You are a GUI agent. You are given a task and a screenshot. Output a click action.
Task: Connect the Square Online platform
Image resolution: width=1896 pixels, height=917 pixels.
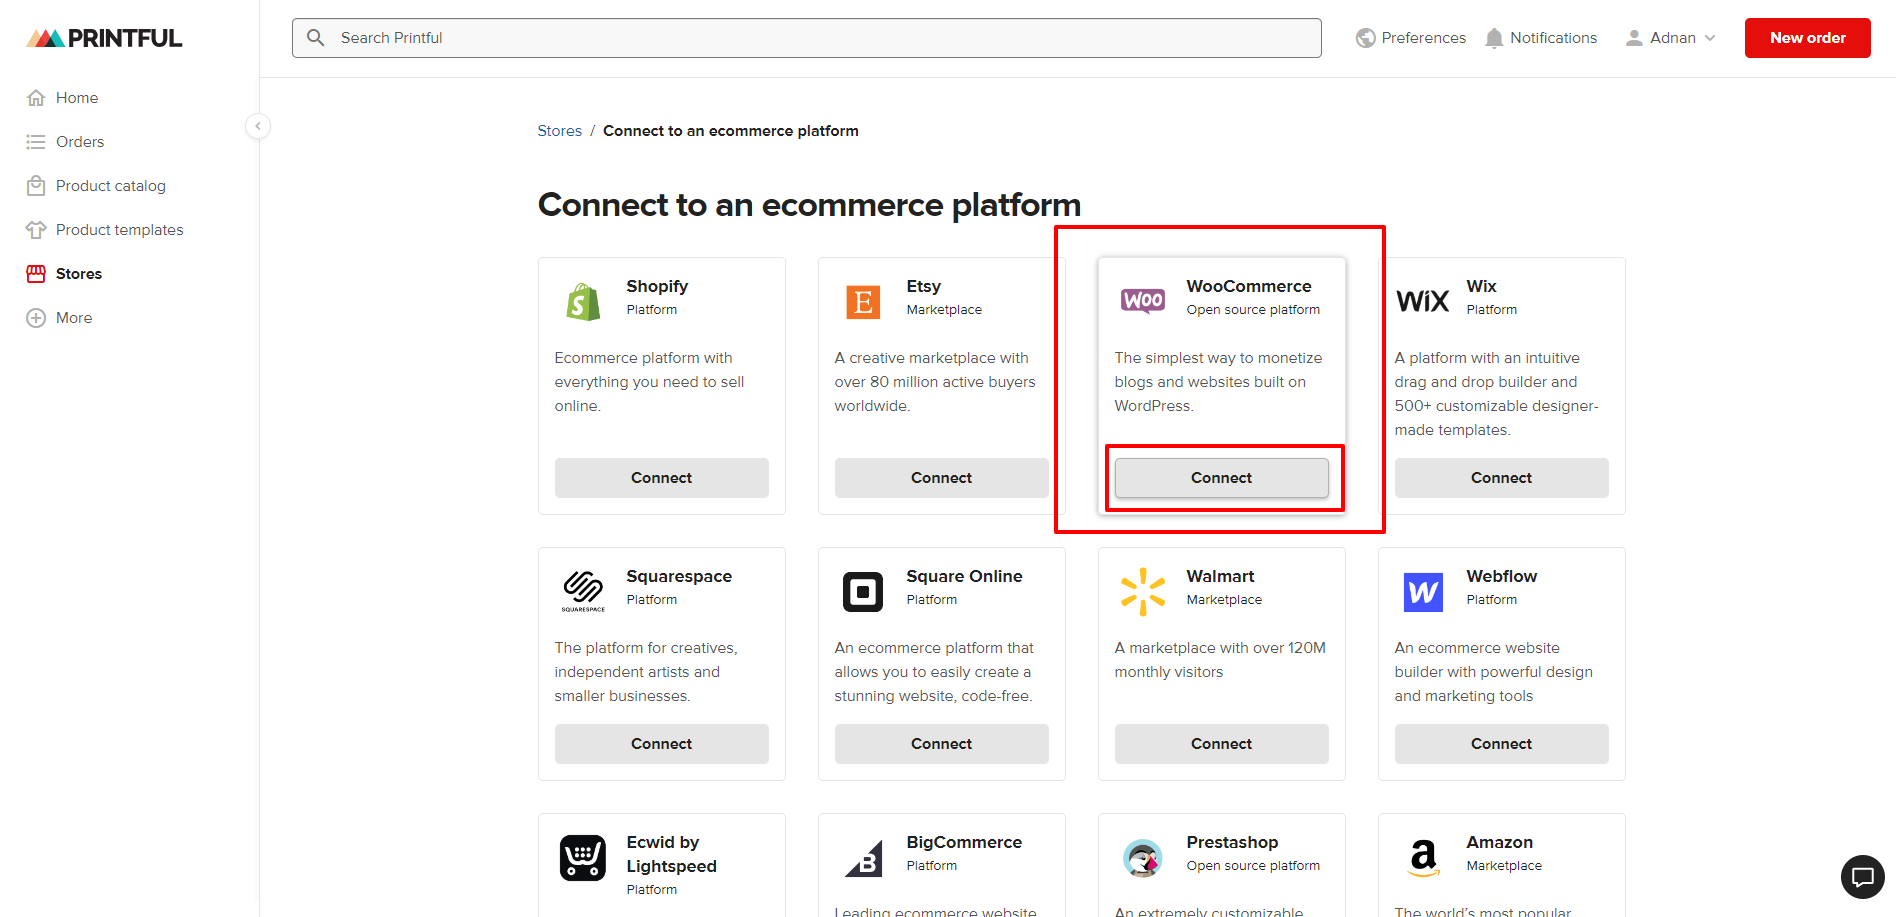tap(941, 744)
